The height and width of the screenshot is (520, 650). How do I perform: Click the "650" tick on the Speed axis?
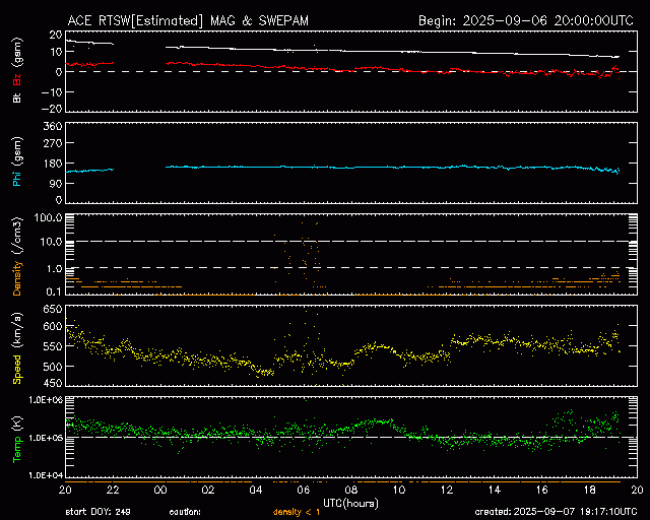click(53, 309)
